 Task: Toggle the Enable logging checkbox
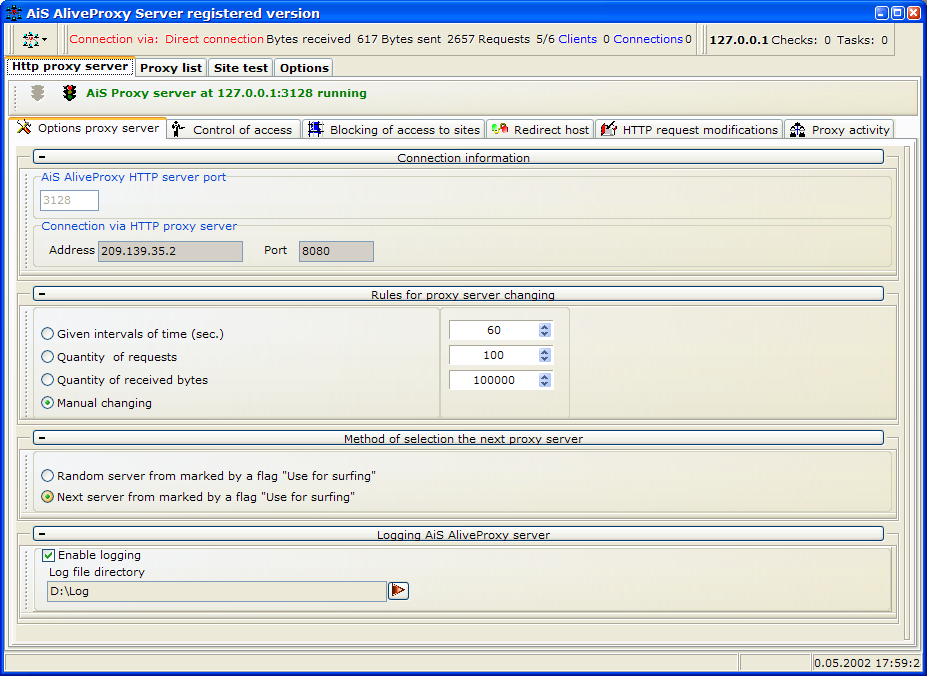48,555
